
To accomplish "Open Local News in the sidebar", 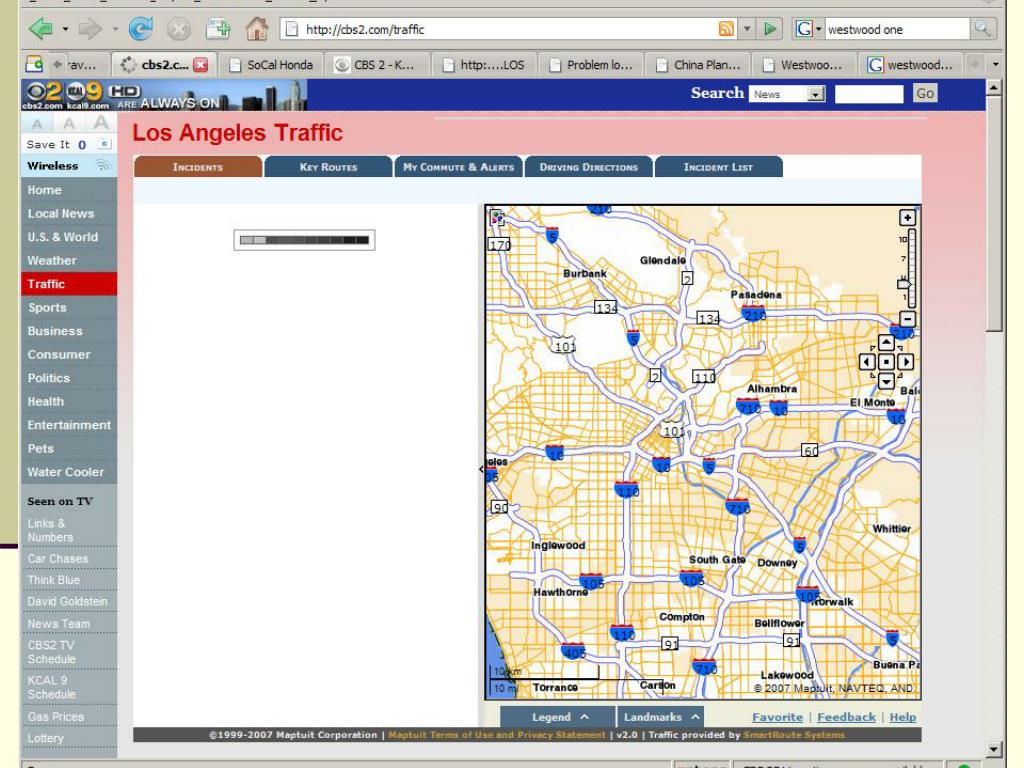I will click(69, 214).
